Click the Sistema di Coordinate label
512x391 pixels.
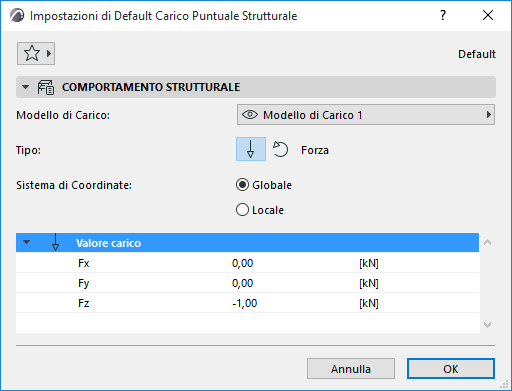click(74, 185)
